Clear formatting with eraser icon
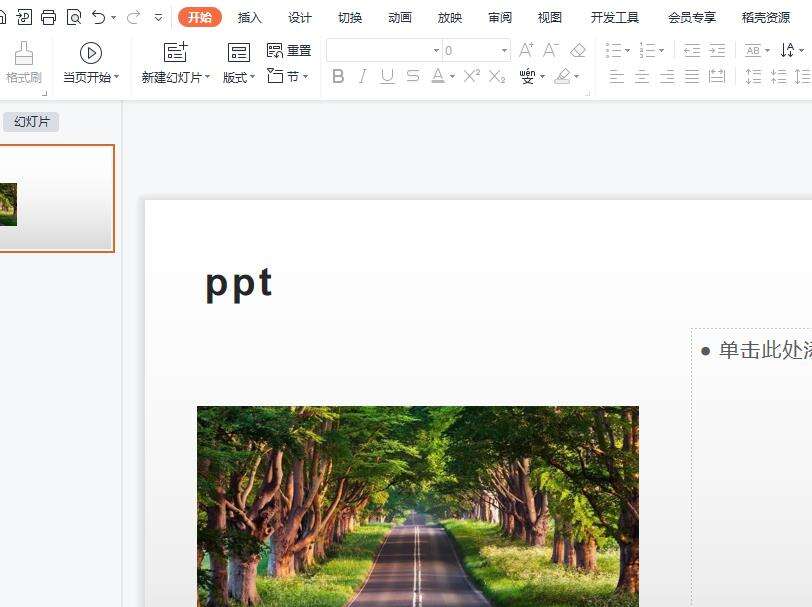The height and width of the screenshot is (607, 812). pos(577,50)
